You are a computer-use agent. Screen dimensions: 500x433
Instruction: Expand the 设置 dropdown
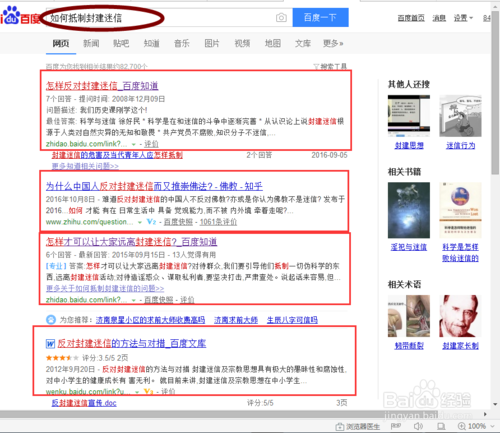pyautogui.click(x=463, y=18)
